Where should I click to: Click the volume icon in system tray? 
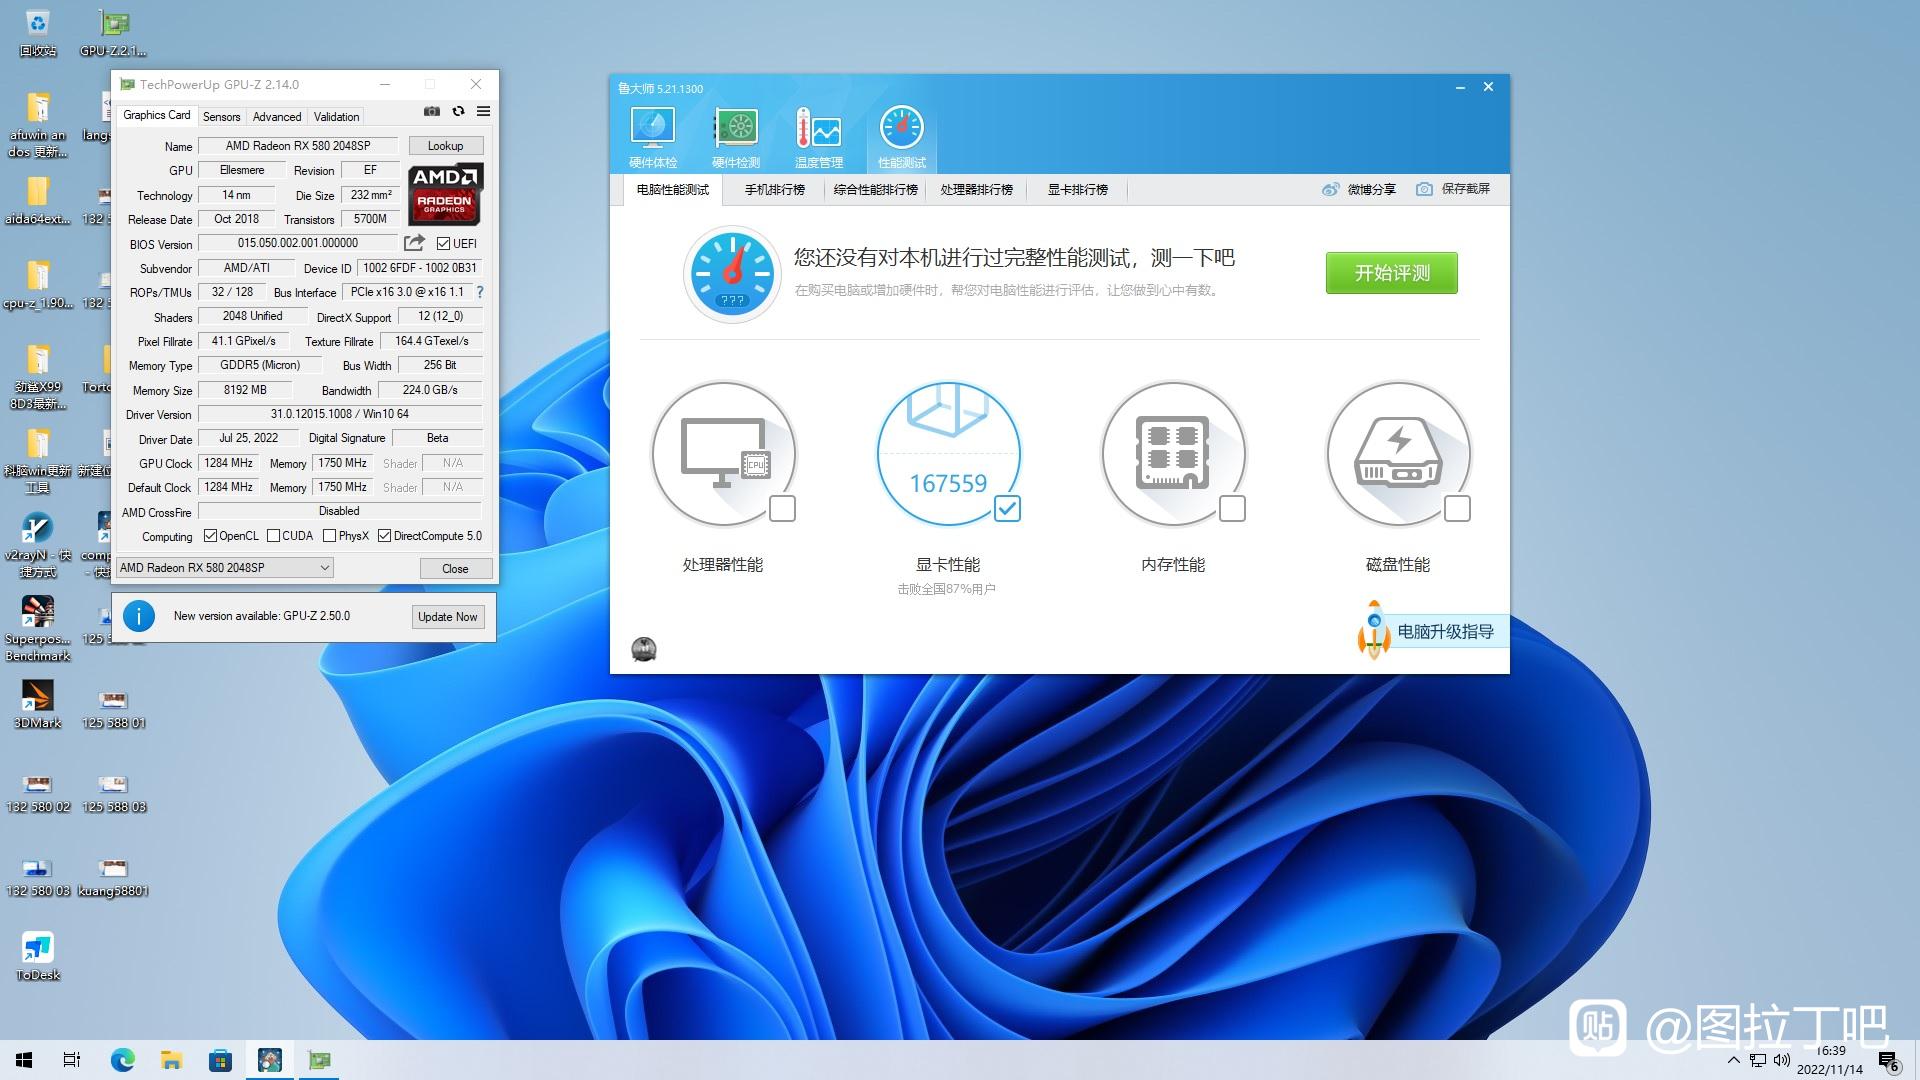[1782, 1061]
